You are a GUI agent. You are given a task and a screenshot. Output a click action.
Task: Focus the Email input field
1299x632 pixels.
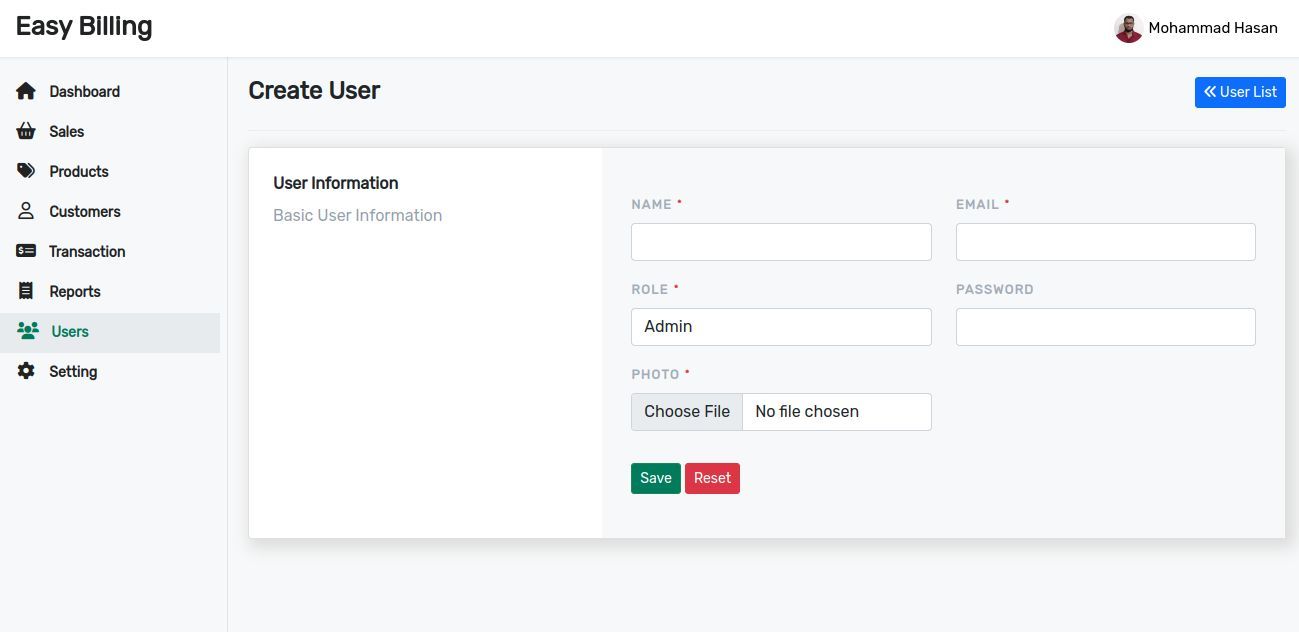click(1105, 242)
